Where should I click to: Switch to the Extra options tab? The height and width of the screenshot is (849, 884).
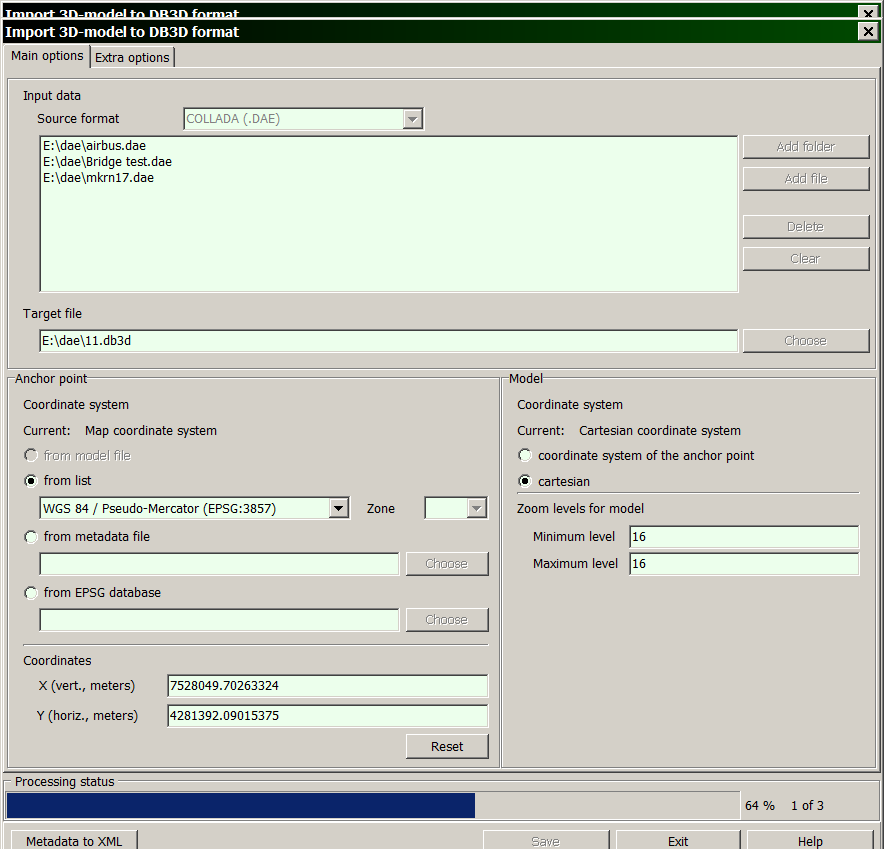[x=132, y=58]
